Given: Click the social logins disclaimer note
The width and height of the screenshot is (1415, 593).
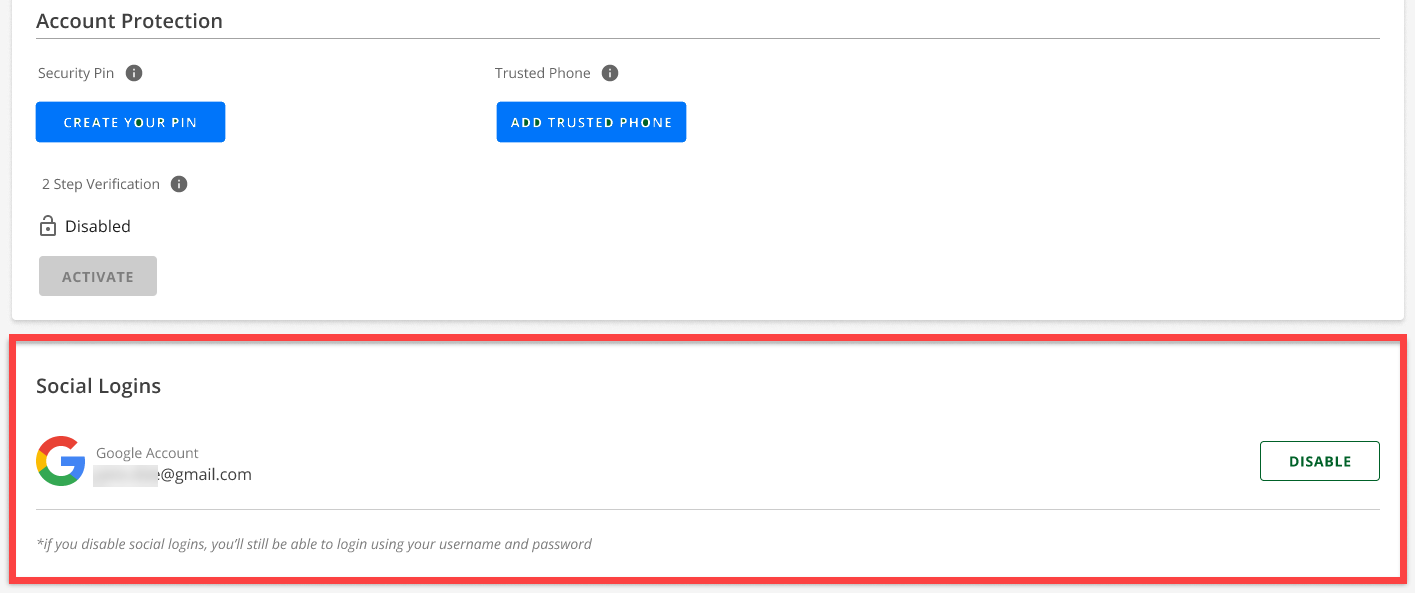Looking at the screenshot, I should pos(314,543).
